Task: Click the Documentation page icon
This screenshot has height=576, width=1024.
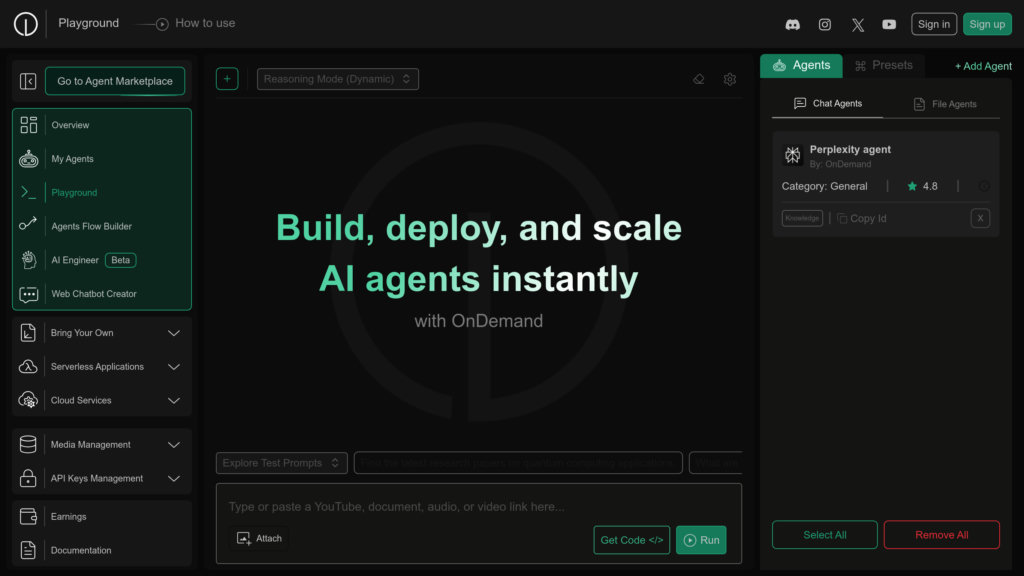Action: tap(28, 550)
